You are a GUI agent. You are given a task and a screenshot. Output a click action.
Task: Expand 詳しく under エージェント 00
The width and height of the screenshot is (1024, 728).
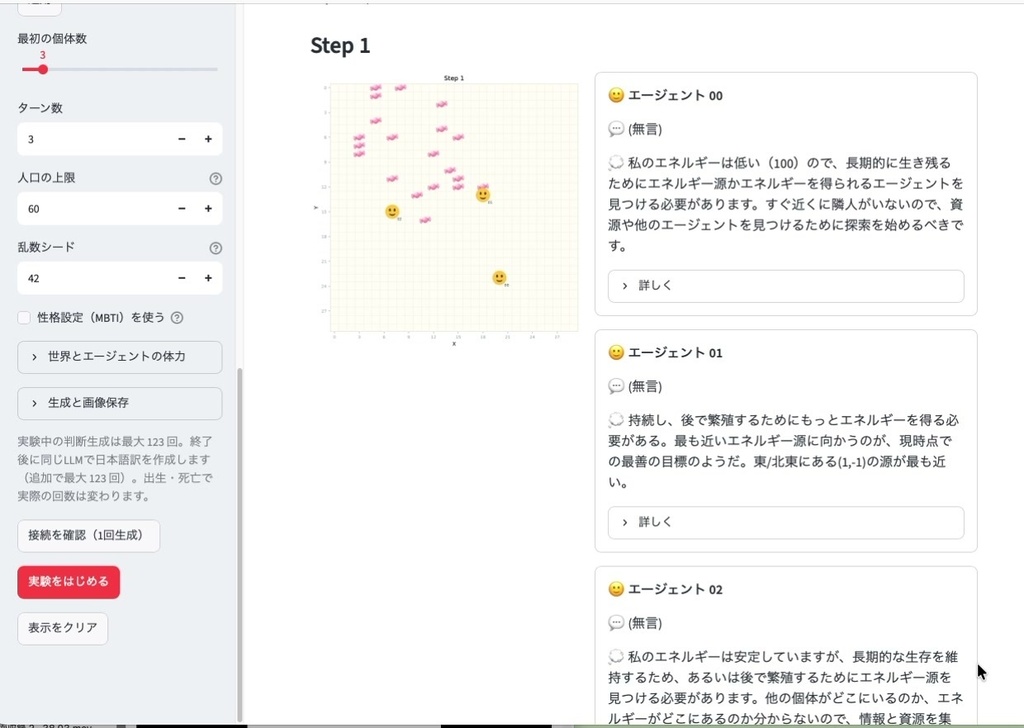[x=786, y=286]
